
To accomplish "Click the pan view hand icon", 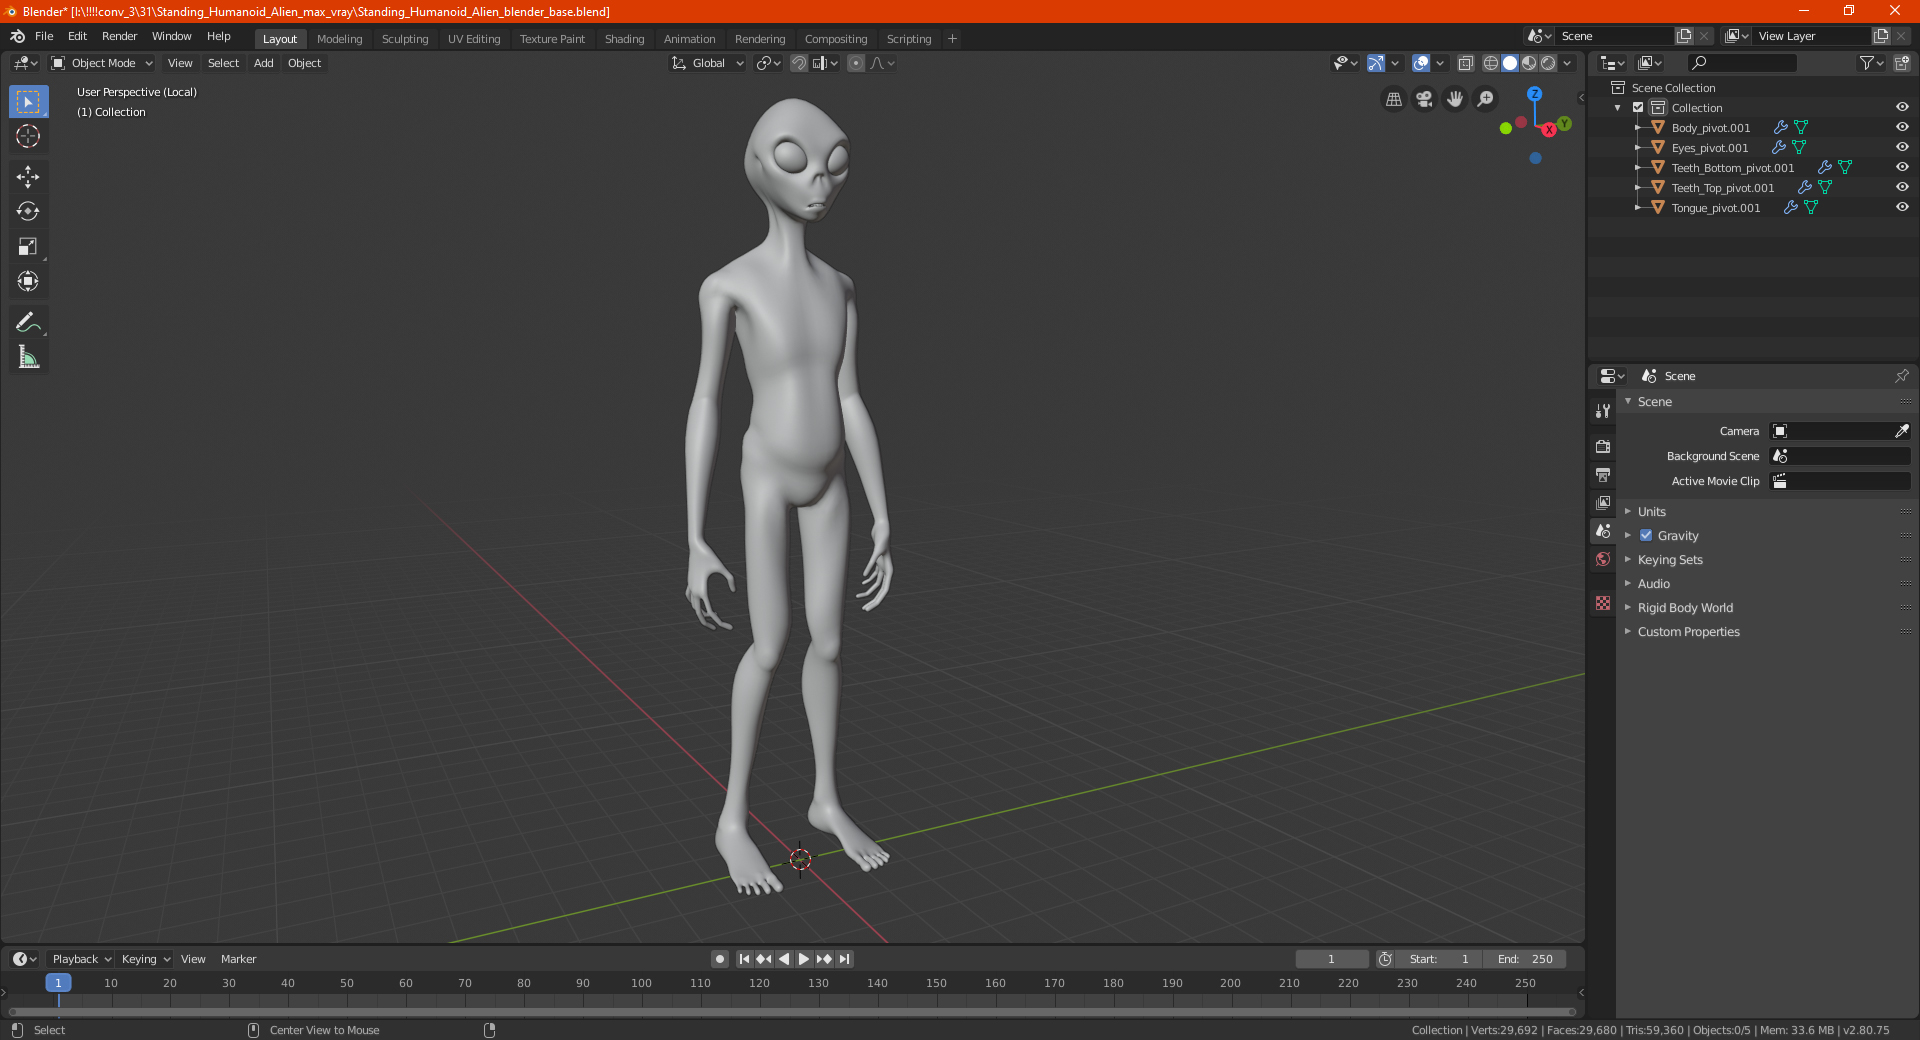I will [x=1455, y=99].
